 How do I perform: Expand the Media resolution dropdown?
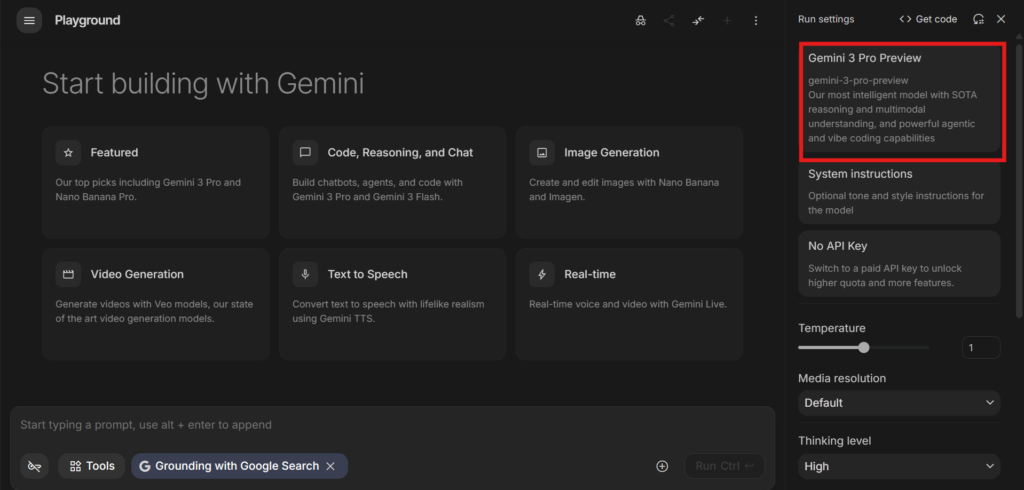899,403
